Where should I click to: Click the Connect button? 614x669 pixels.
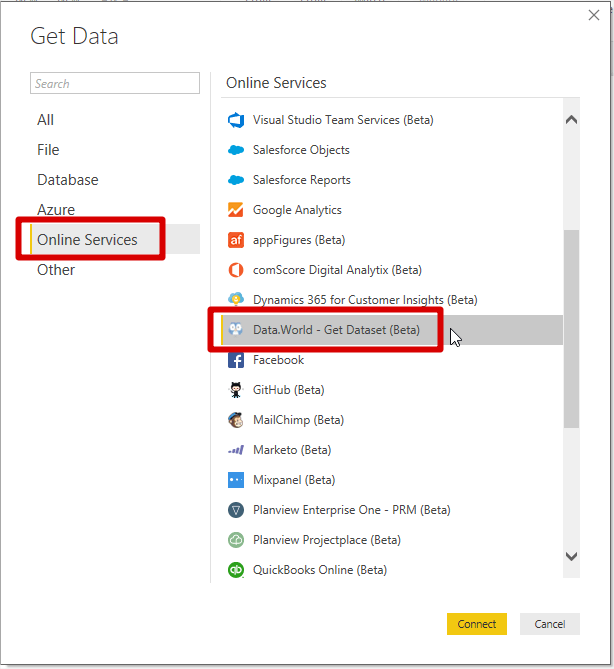click(477, 624)
